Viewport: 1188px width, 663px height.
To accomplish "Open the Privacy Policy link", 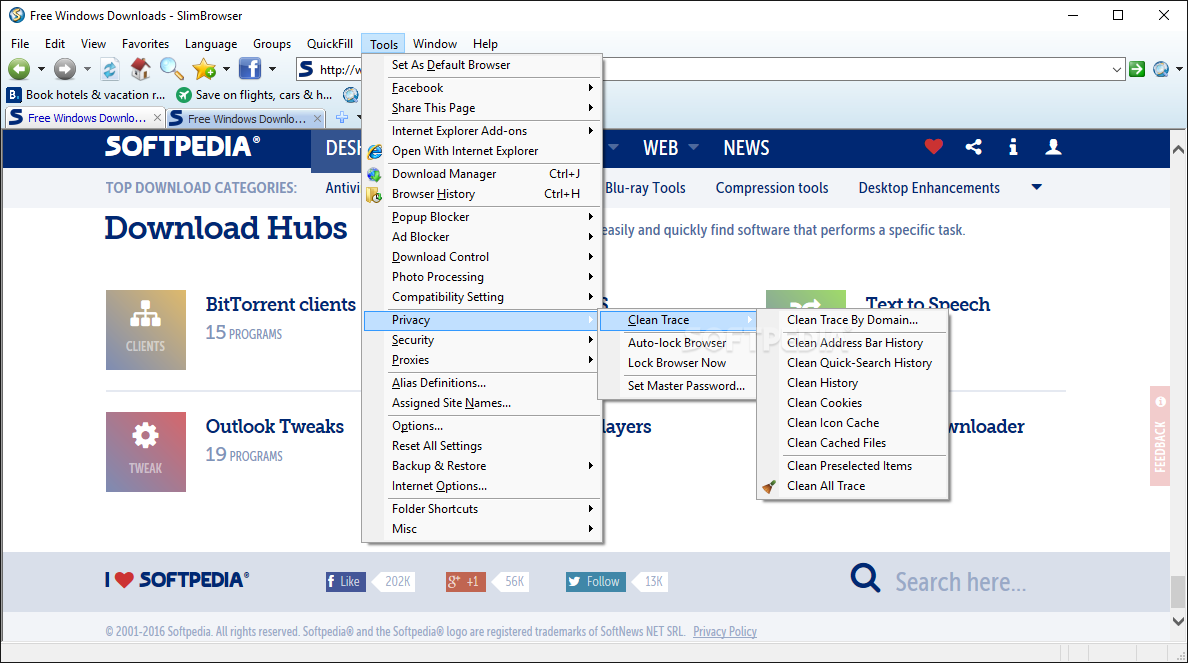I will click(x=725, y=631).
